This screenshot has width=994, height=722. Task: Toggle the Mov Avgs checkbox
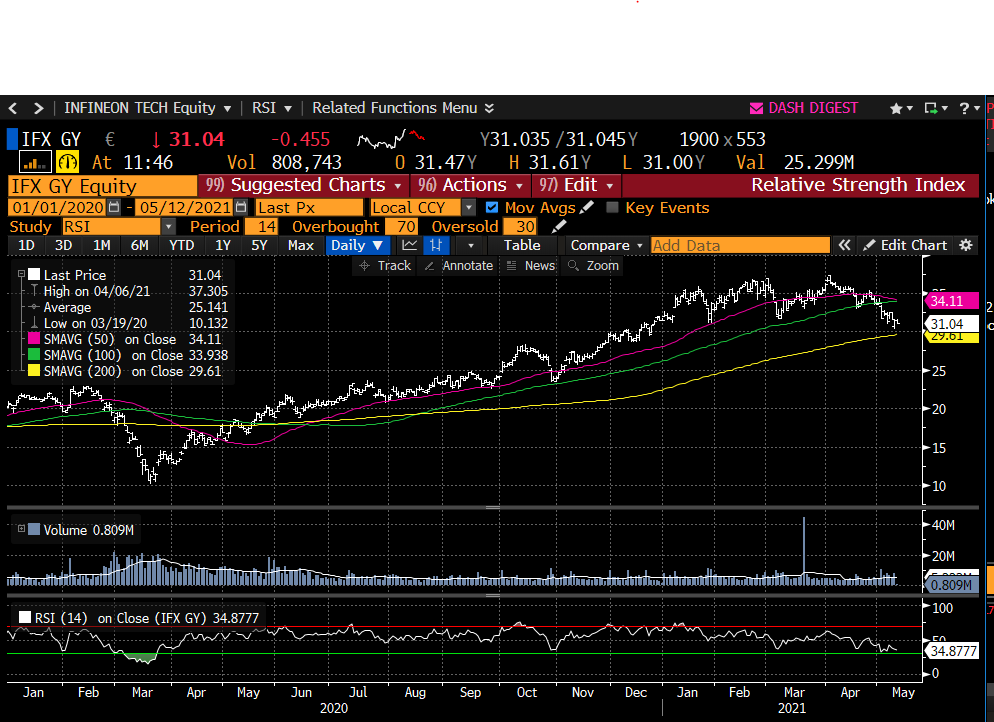point(492,207)
